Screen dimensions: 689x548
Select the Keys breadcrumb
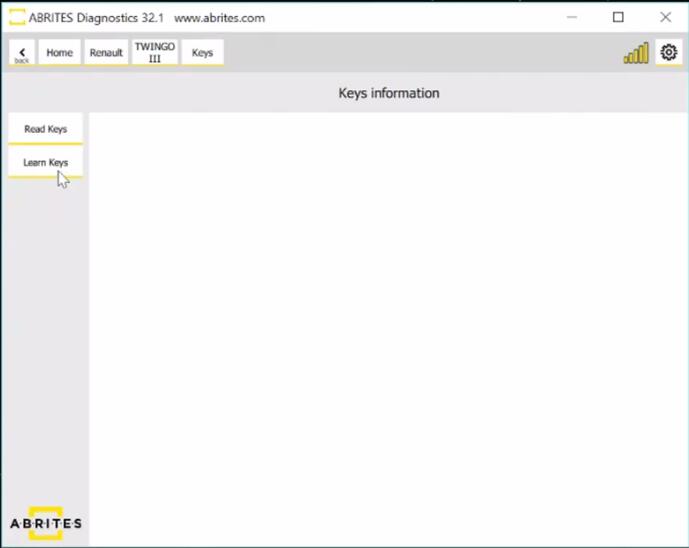point(202,53)
